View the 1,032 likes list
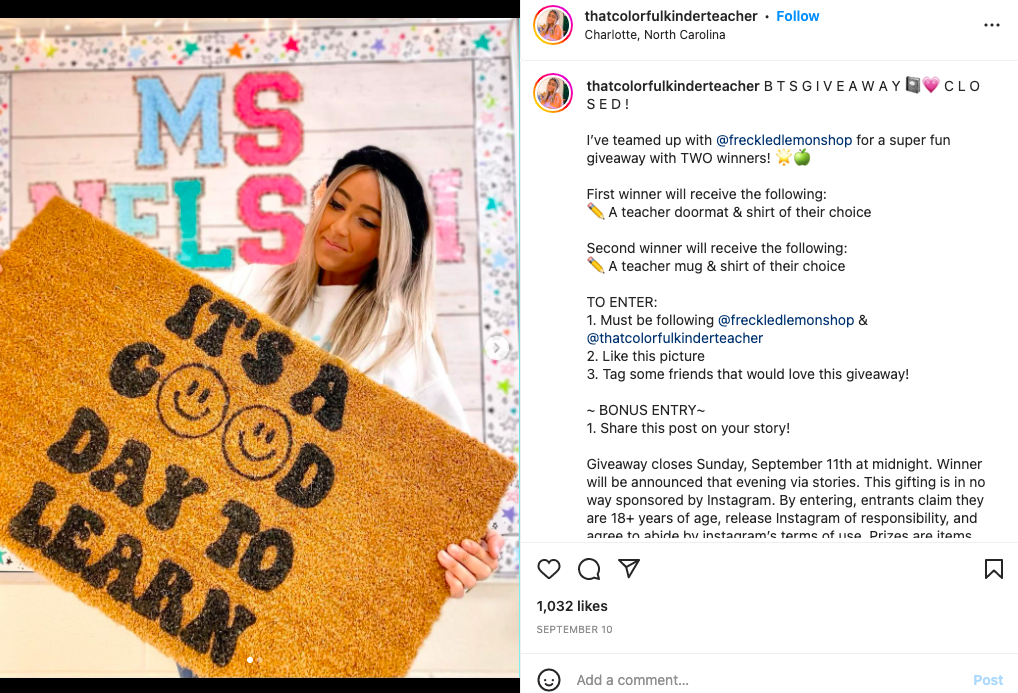This screenshot has height=693, width=1018. click(572, 606)
